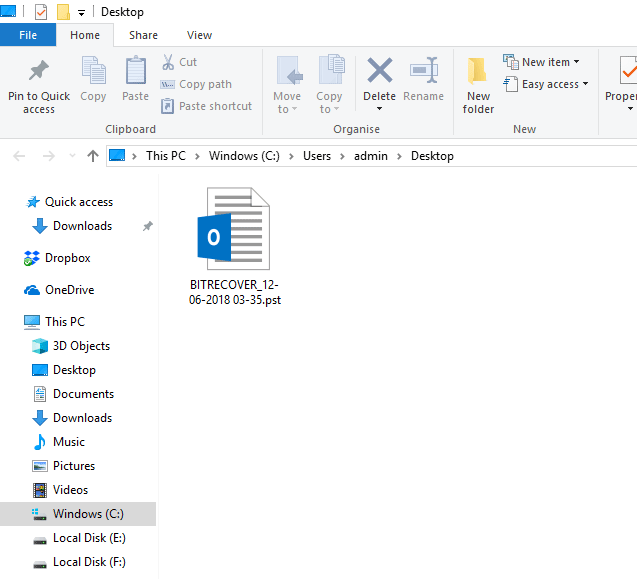Image resolution: width=637 pixels, height=579 pixels.
Task: Click This PC in the address bar
Action: (x=166, y=156)
